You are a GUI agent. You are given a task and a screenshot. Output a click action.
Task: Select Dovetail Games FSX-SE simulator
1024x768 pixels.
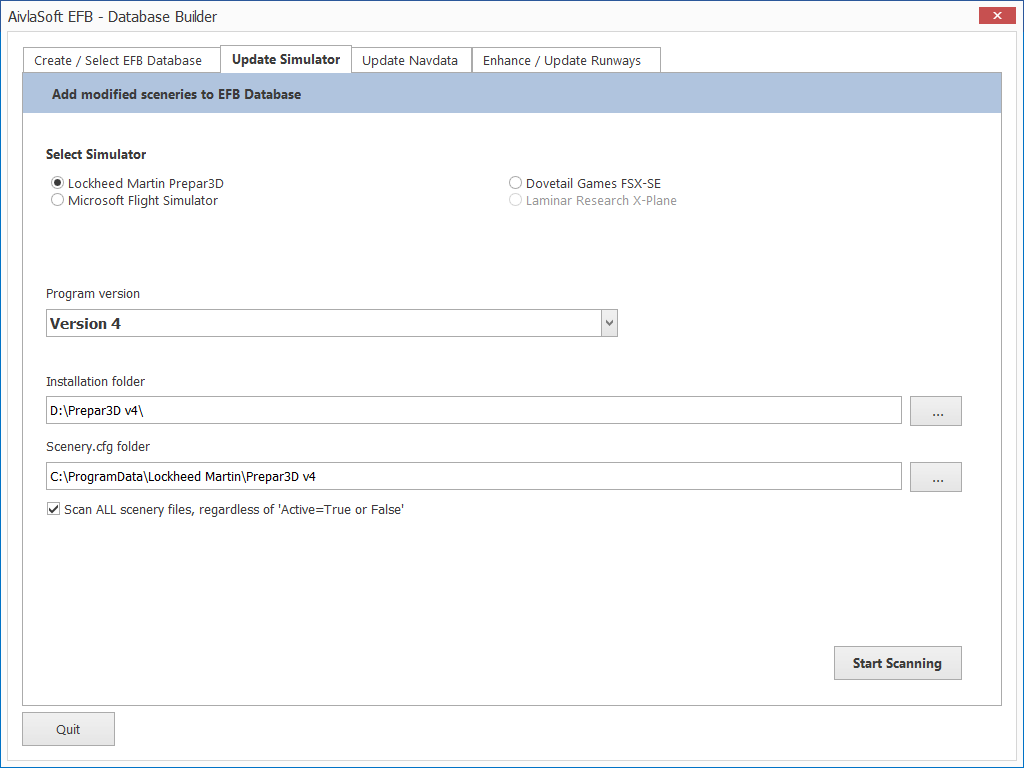pyautogui.click(x=515, y=183)
